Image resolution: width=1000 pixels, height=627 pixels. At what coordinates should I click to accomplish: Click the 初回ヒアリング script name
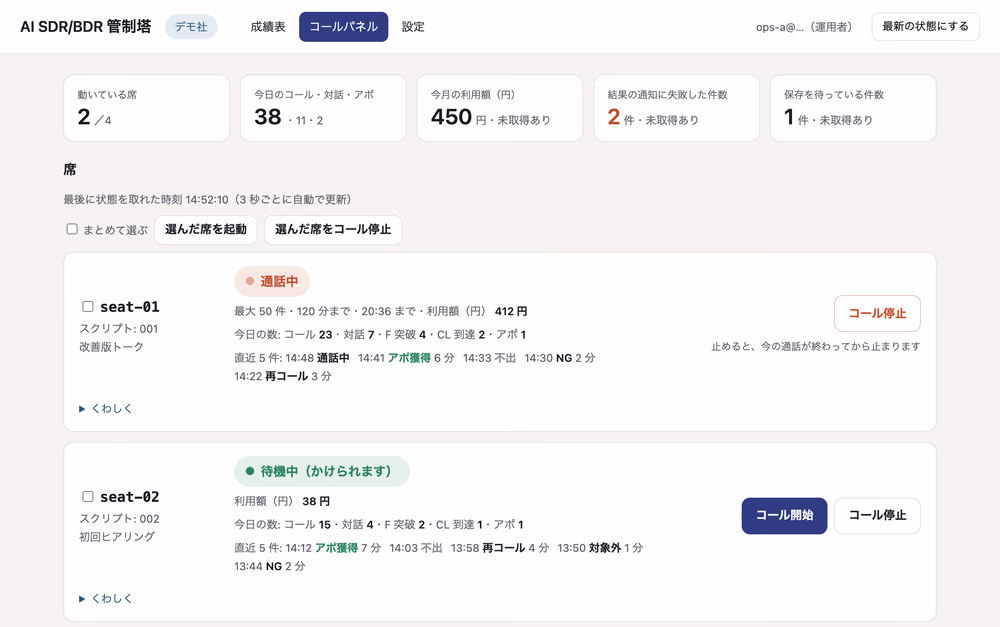pos(117,537)
